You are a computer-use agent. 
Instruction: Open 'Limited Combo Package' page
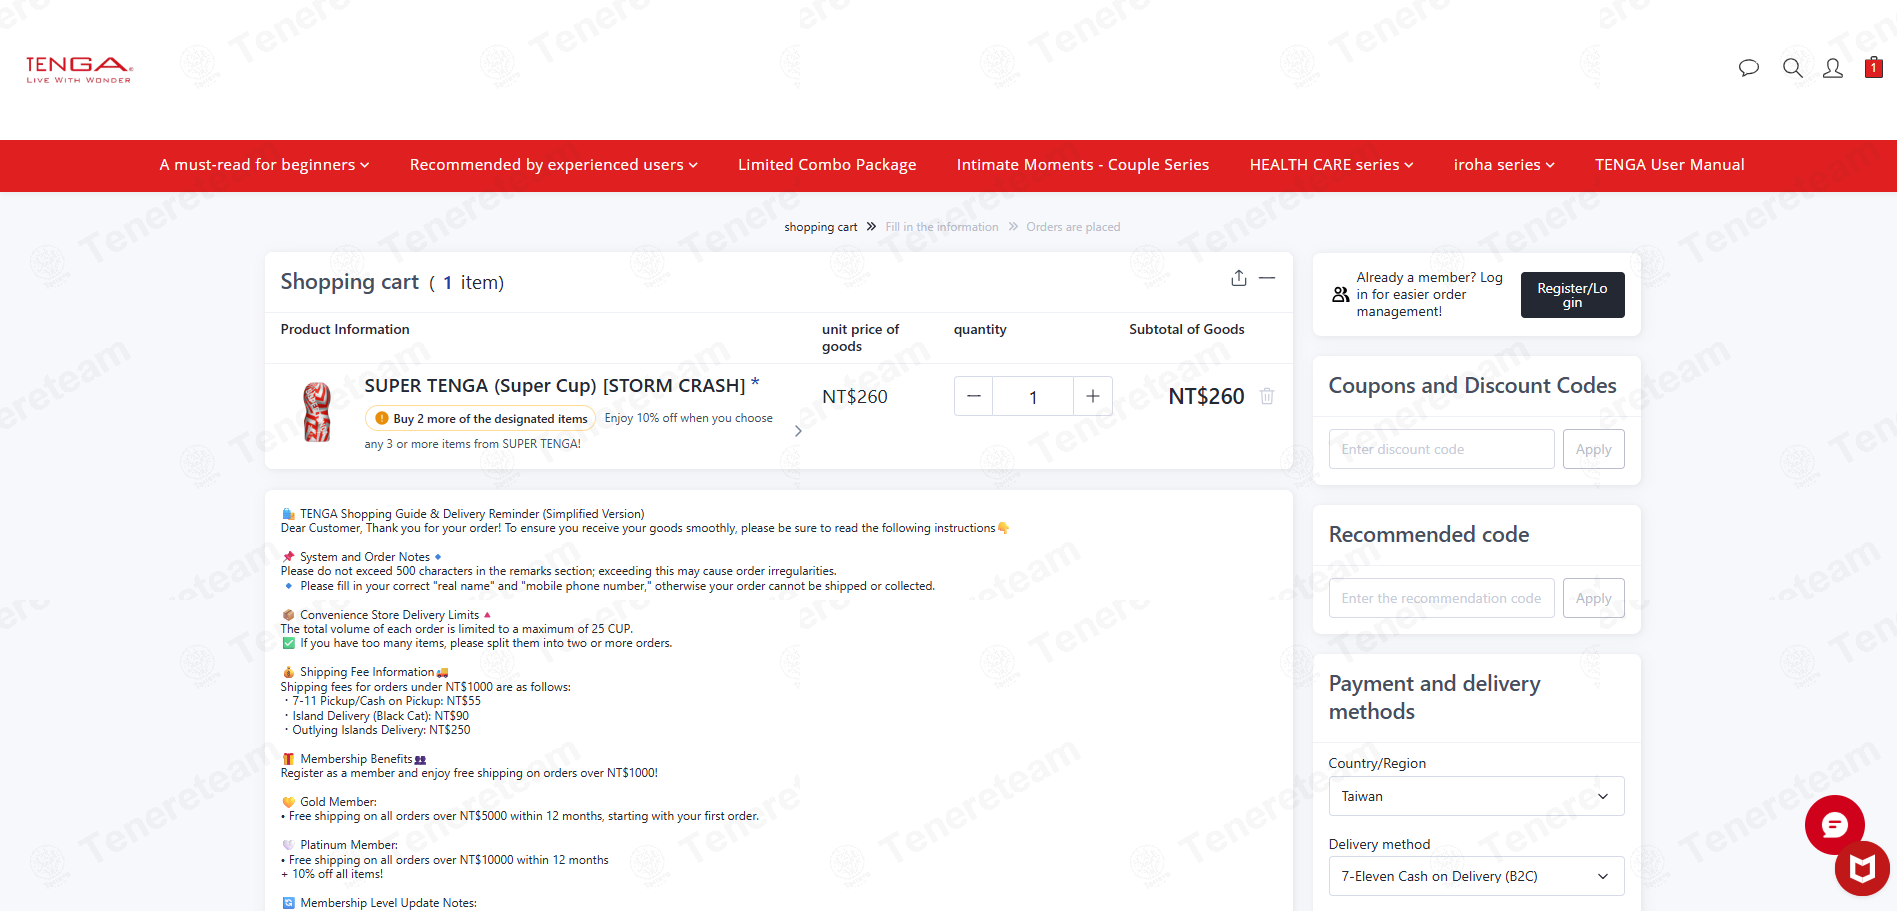827,165
